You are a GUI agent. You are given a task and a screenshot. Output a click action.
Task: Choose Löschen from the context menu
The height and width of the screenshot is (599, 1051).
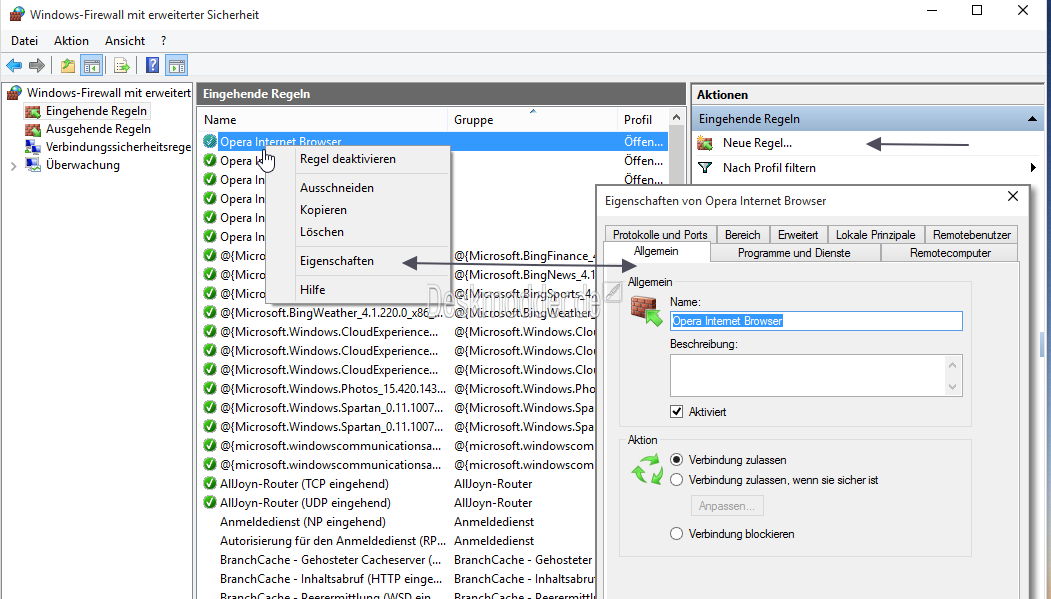(322, 232)
